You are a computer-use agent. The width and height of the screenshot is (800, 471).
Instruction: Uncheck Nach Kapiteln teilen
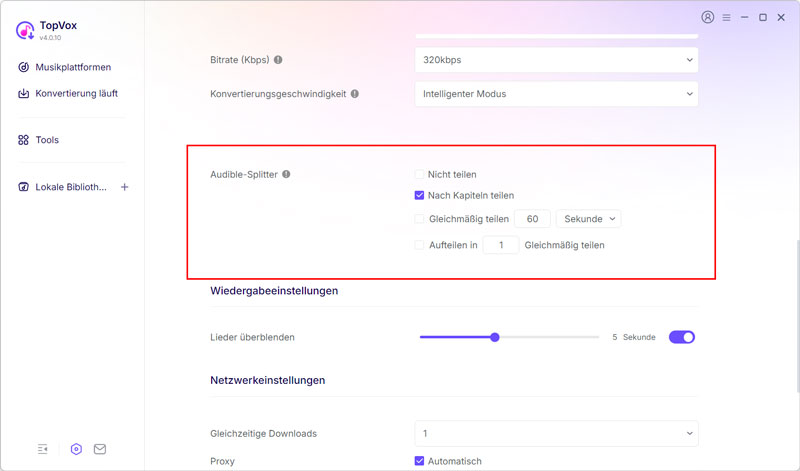(x=419, y=195)
